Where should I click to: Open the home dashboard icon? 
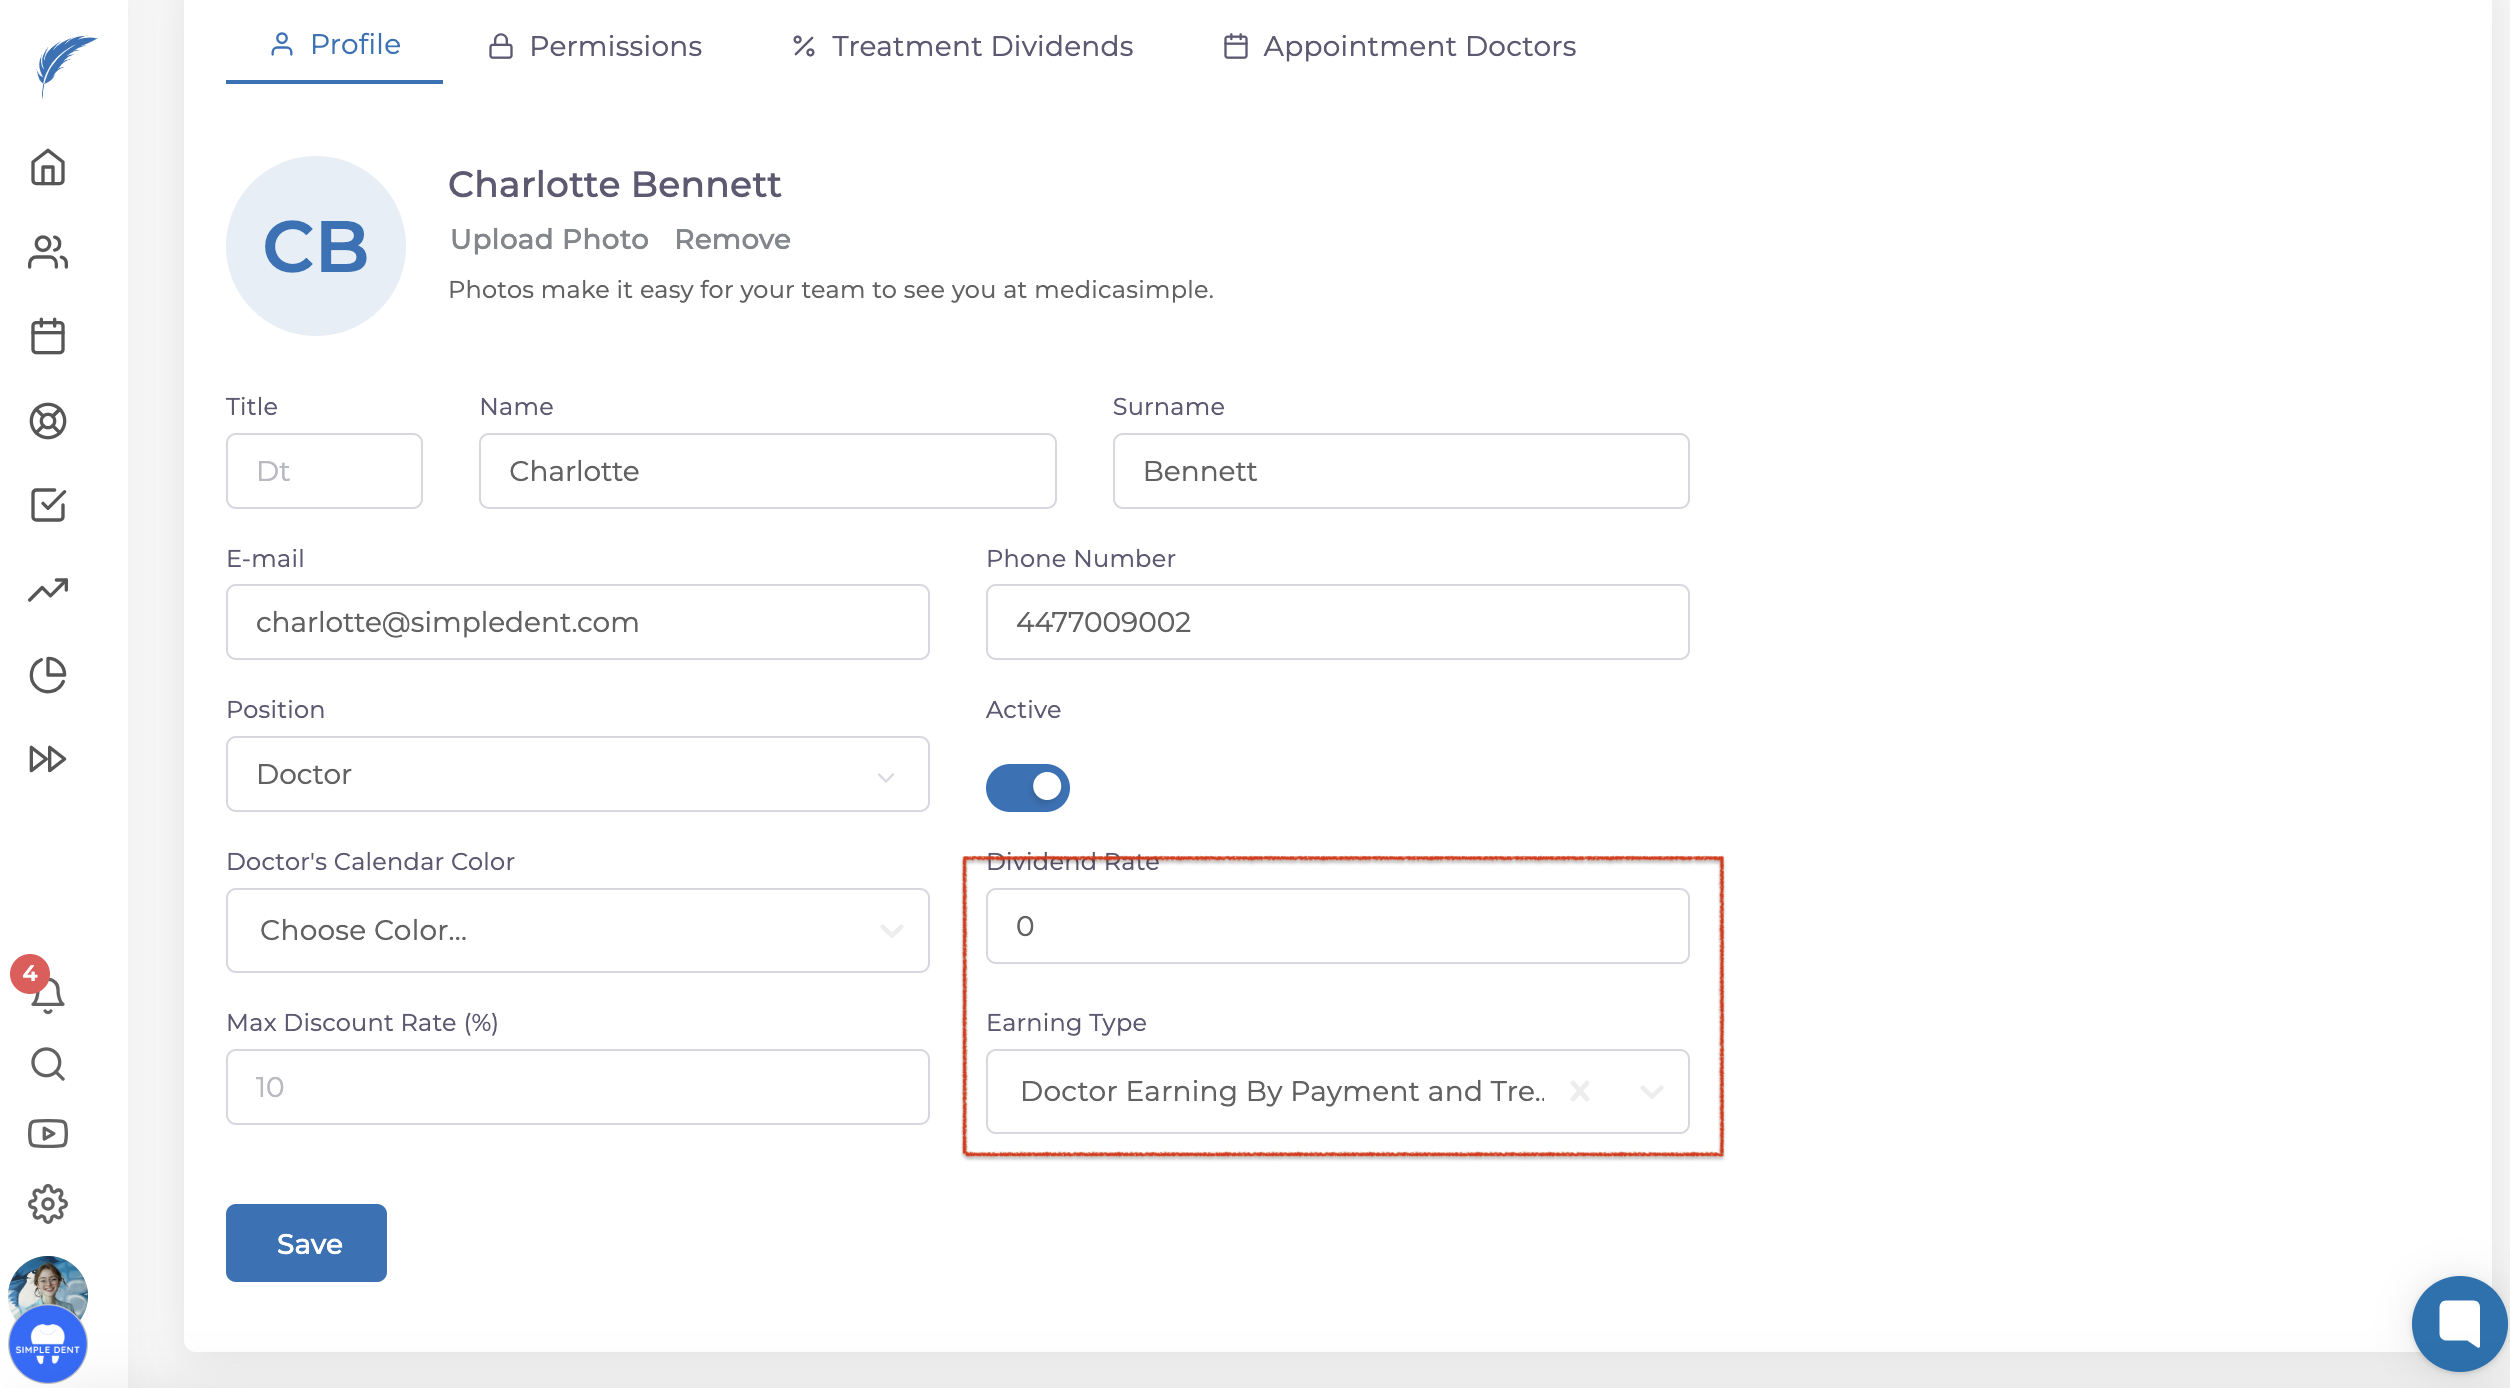[x=47, y=167]
